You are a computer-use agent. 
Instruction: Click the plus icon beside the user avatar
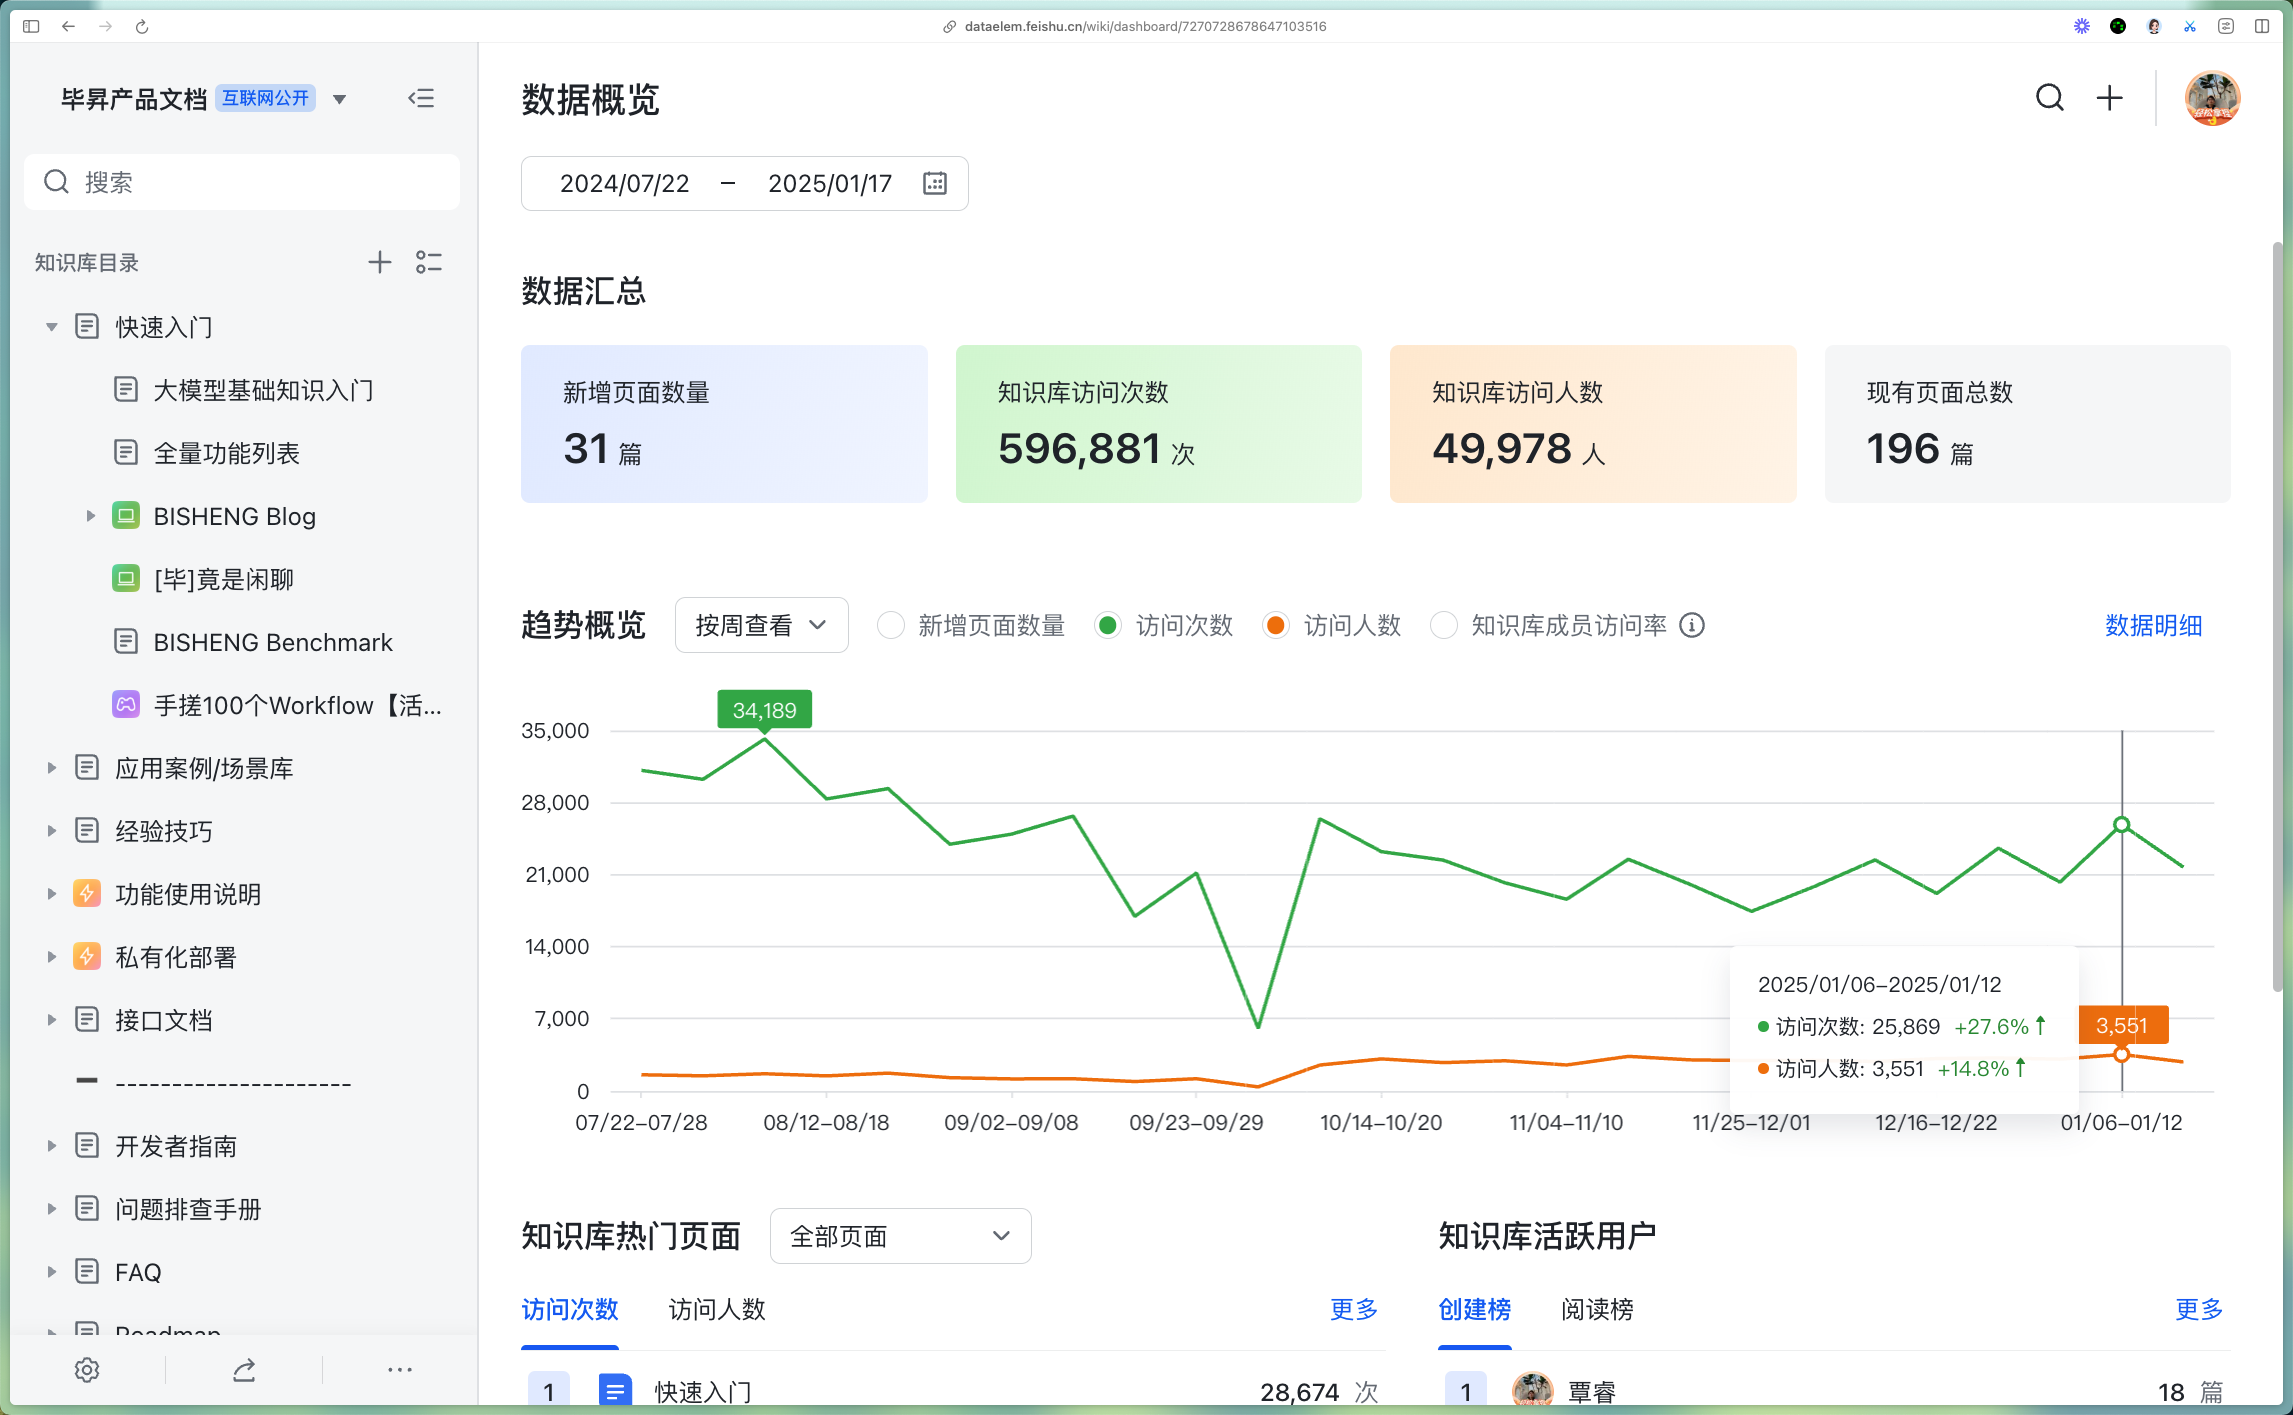pos(2109,98)
